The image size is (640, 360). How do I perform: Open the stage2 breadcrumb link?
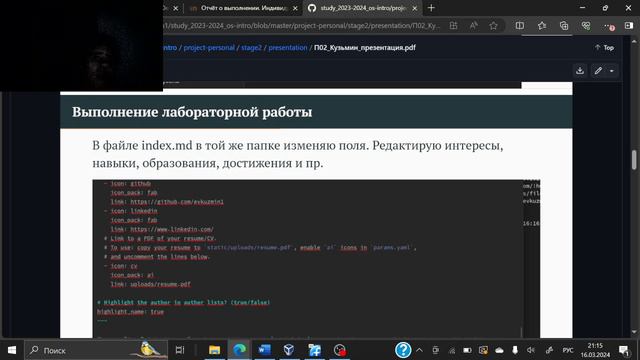tap(251, 48)
